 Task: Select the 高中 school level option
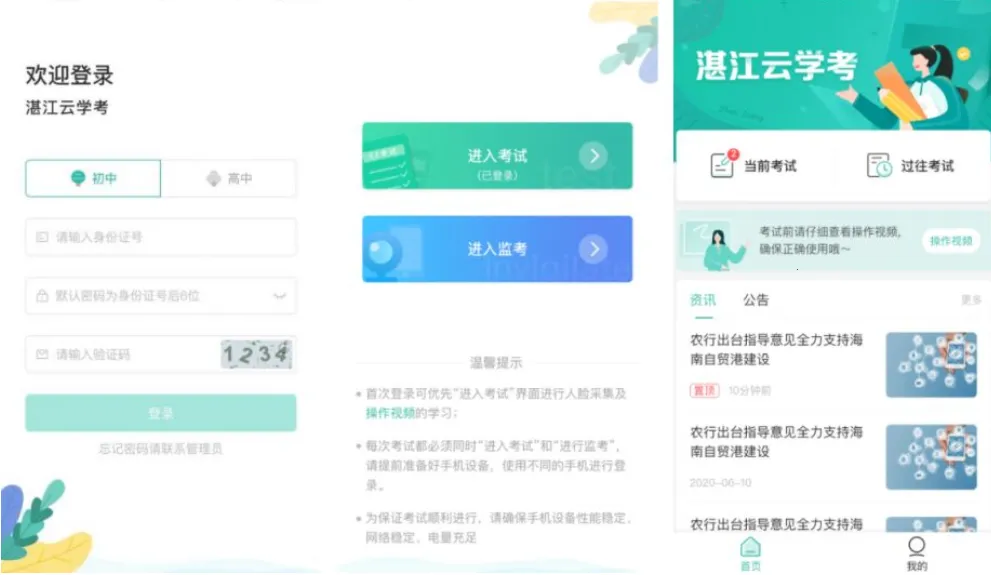tap(229, 178)
